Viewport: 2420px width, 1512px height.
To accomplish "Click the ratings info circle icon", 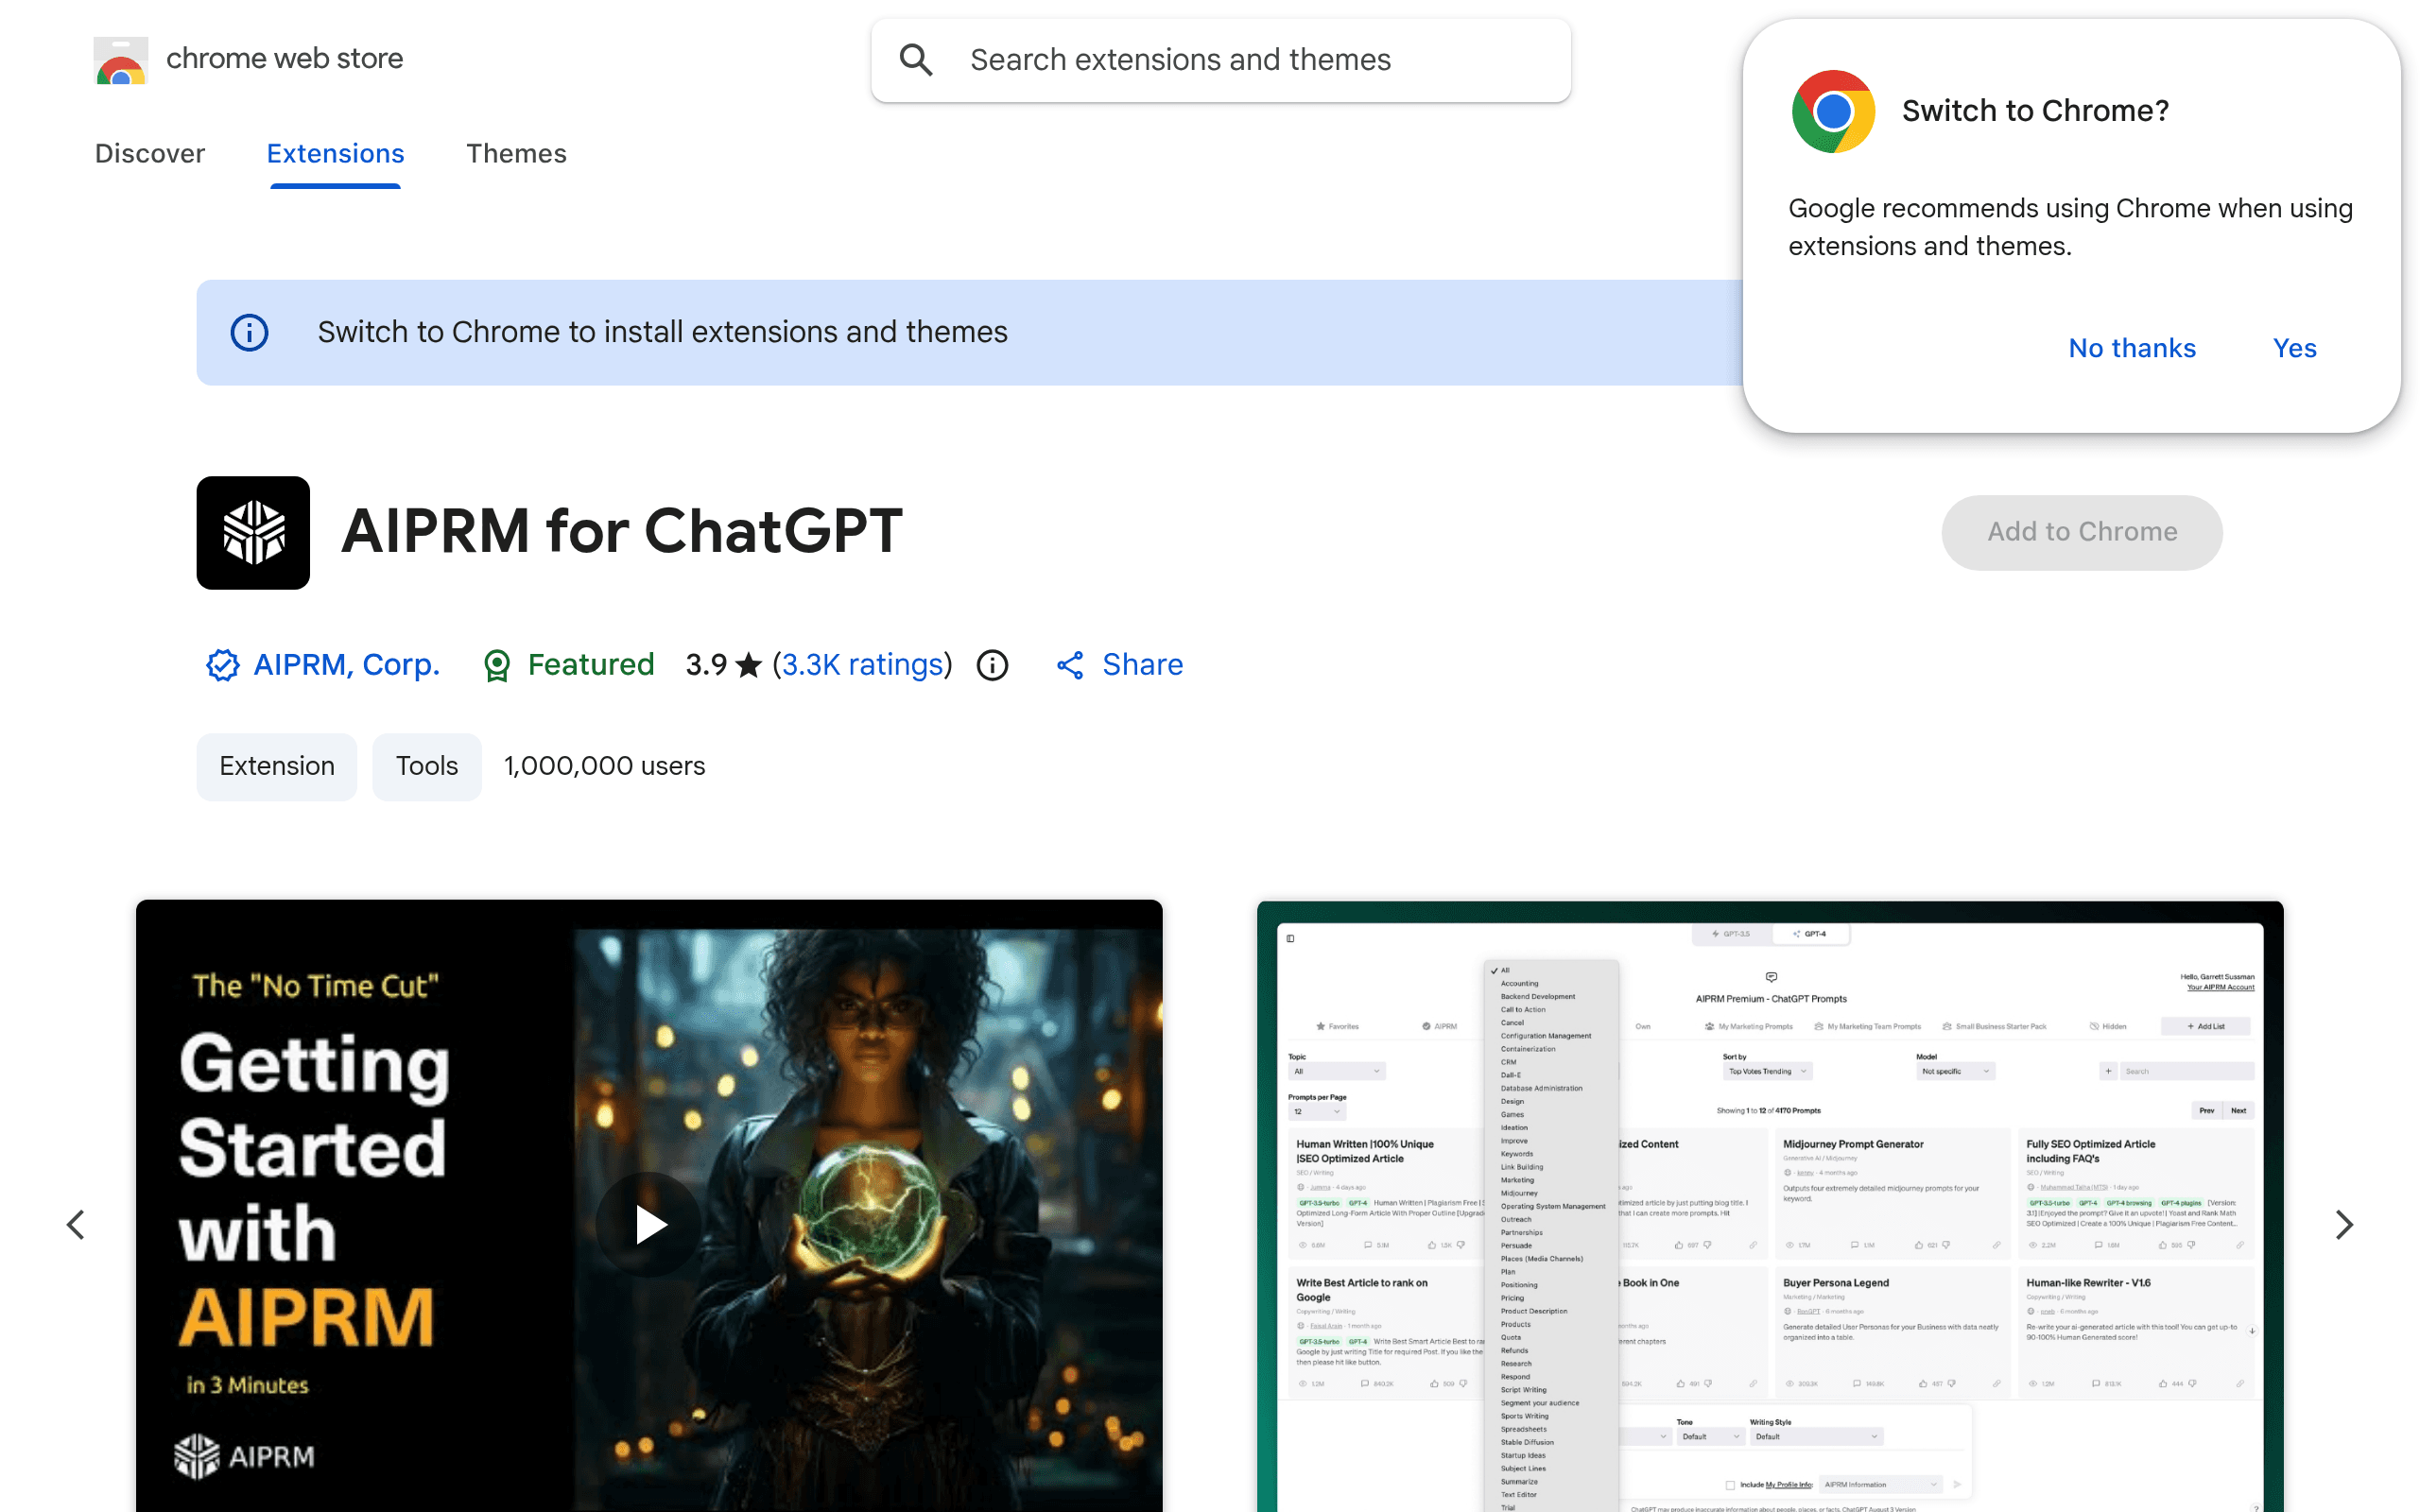I will 992,665.
